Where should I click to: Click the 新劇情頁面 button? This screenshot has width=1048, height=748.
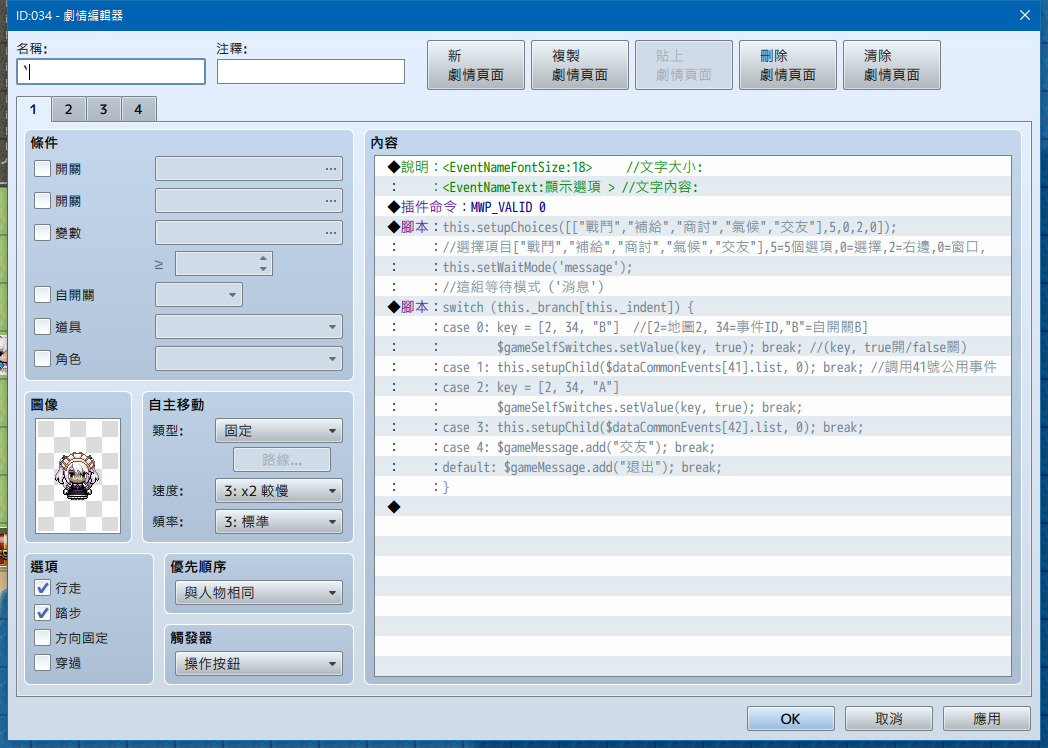(x=476, y=65)
